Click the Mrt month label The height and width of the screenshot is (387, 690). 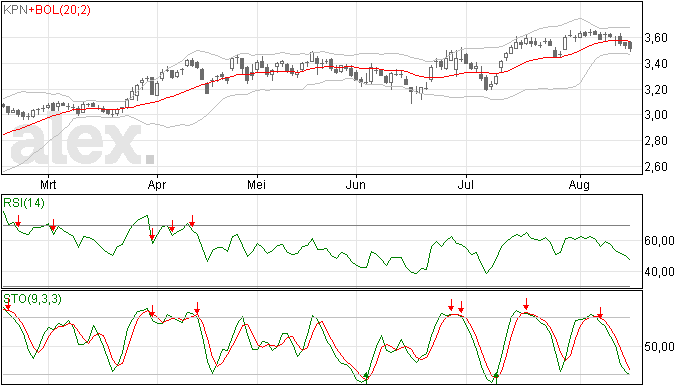[48, 185]
